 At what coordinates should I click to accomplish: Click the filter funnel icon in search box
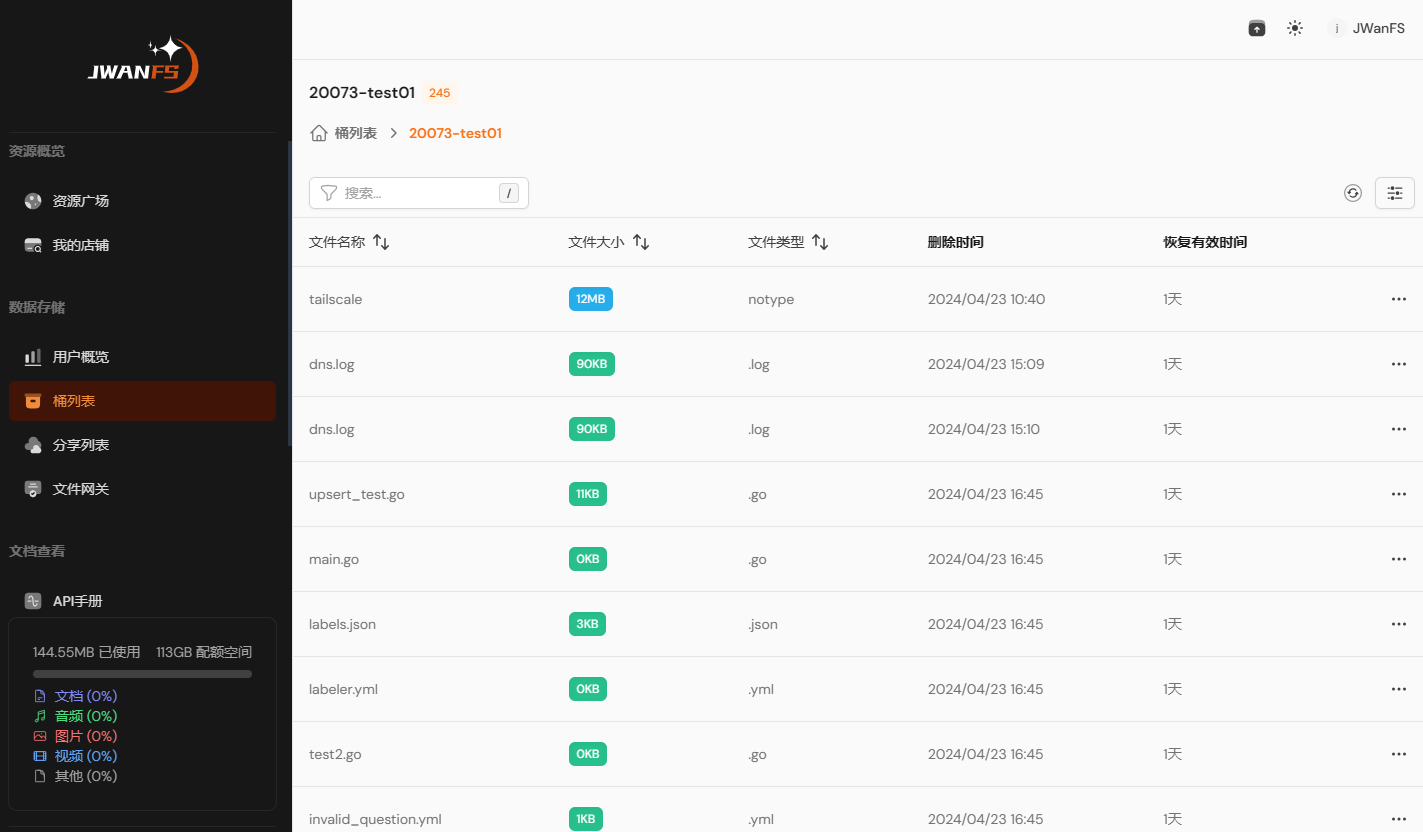tap(328, 193)
